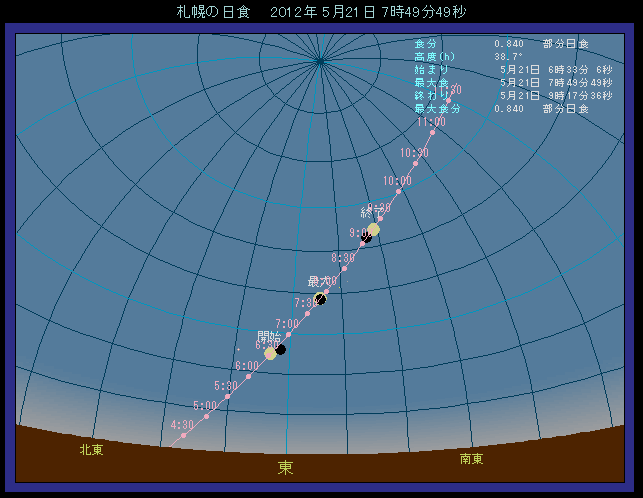The height and width of the screenshot is (498, 643).
Task: Click the 5:30 time marker
Action: tap(228, 396)
